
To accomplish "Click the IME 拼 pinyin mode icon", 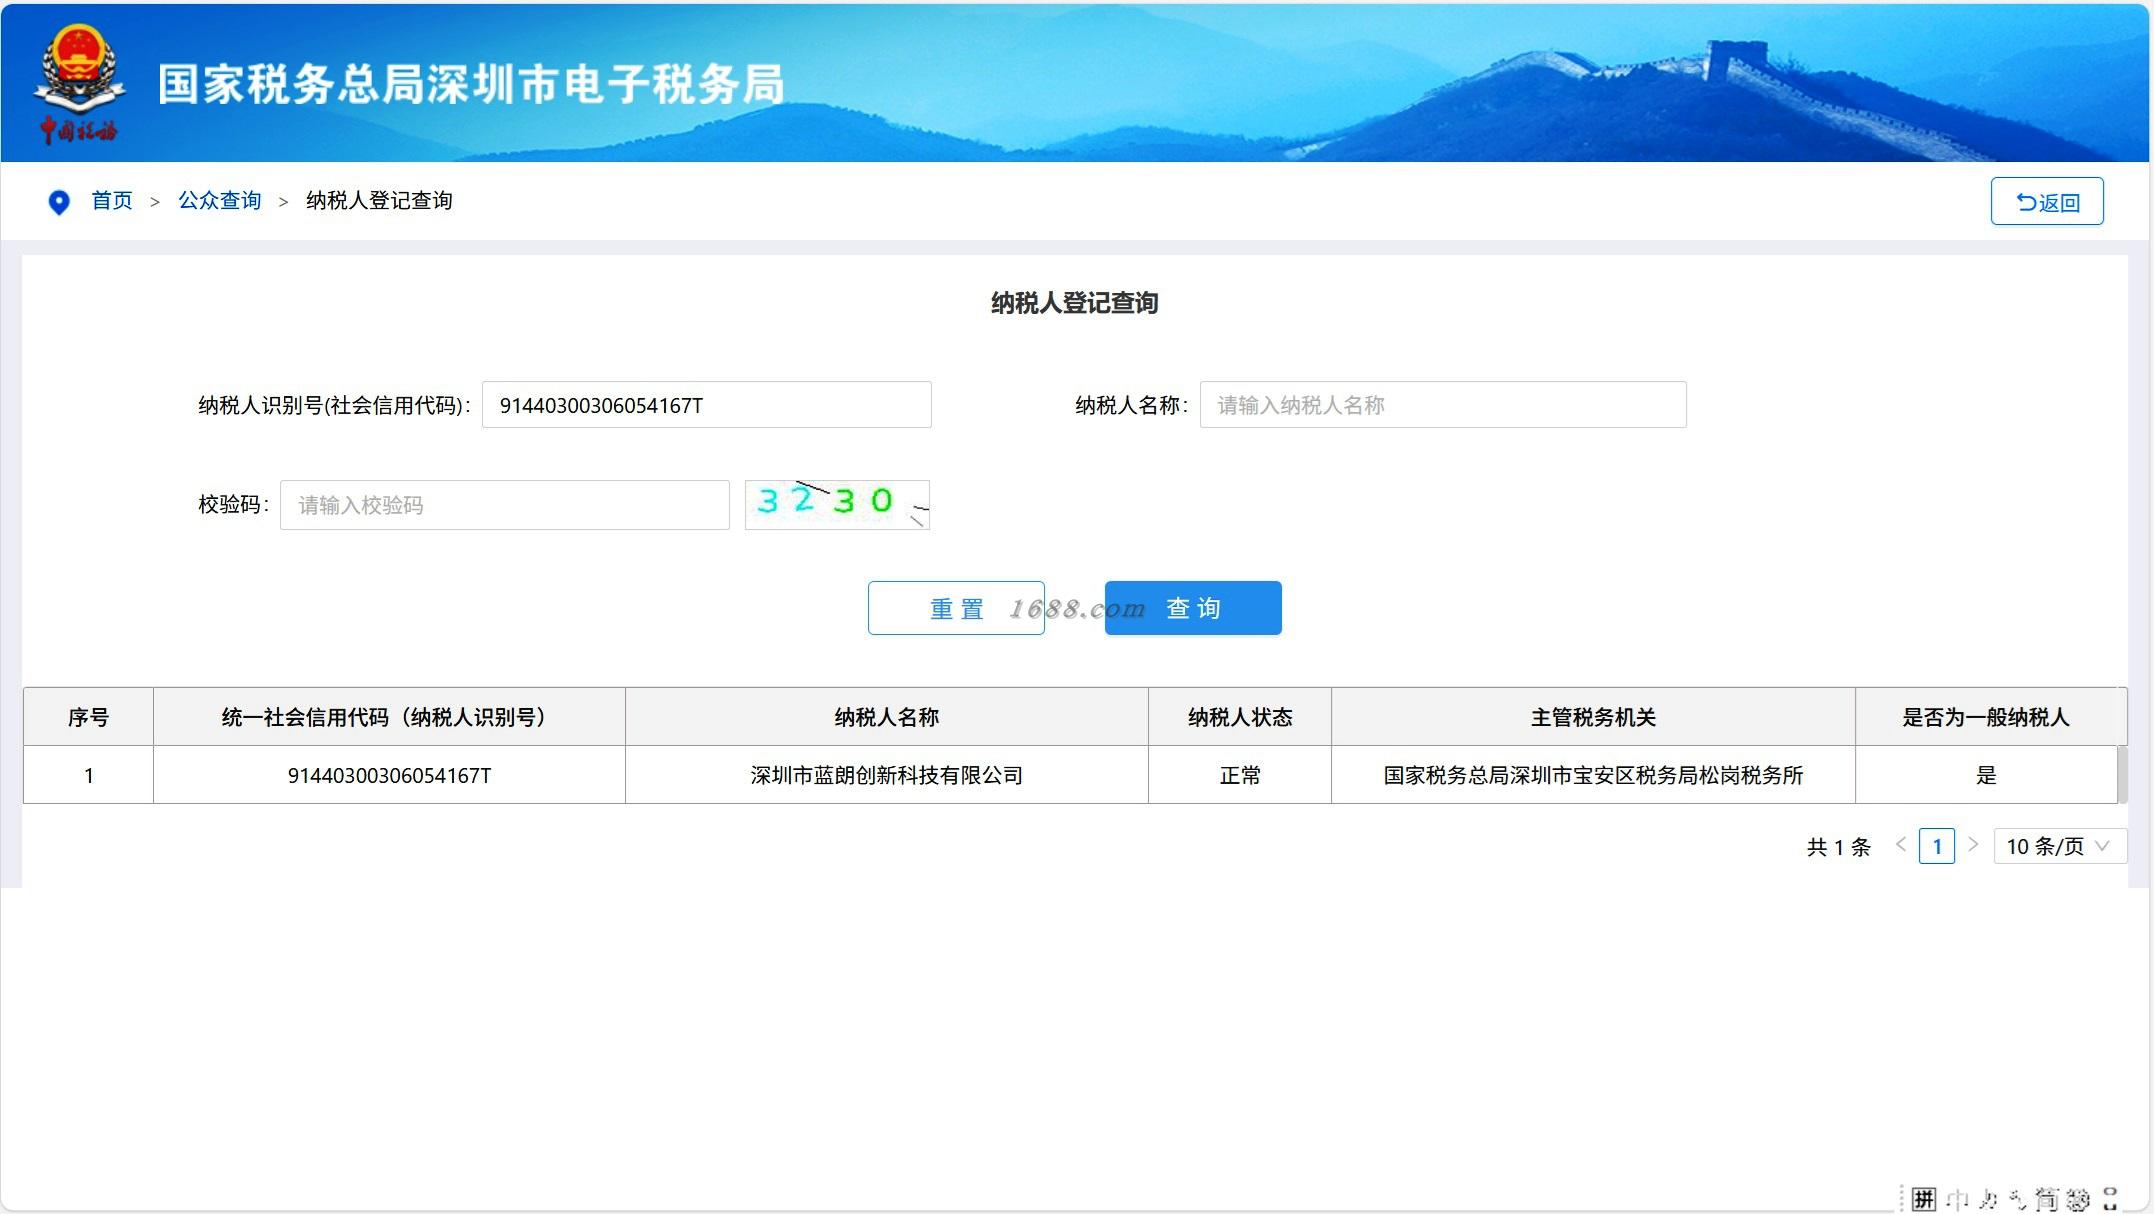I will click(x=1924, y=1198).
